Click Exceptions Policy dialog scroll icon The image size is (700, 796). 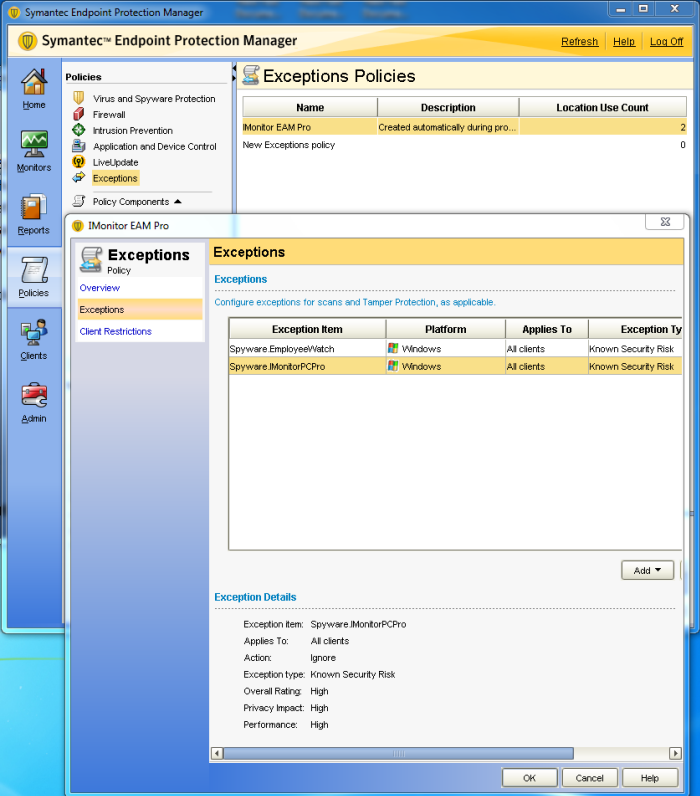tap(91, 259)
